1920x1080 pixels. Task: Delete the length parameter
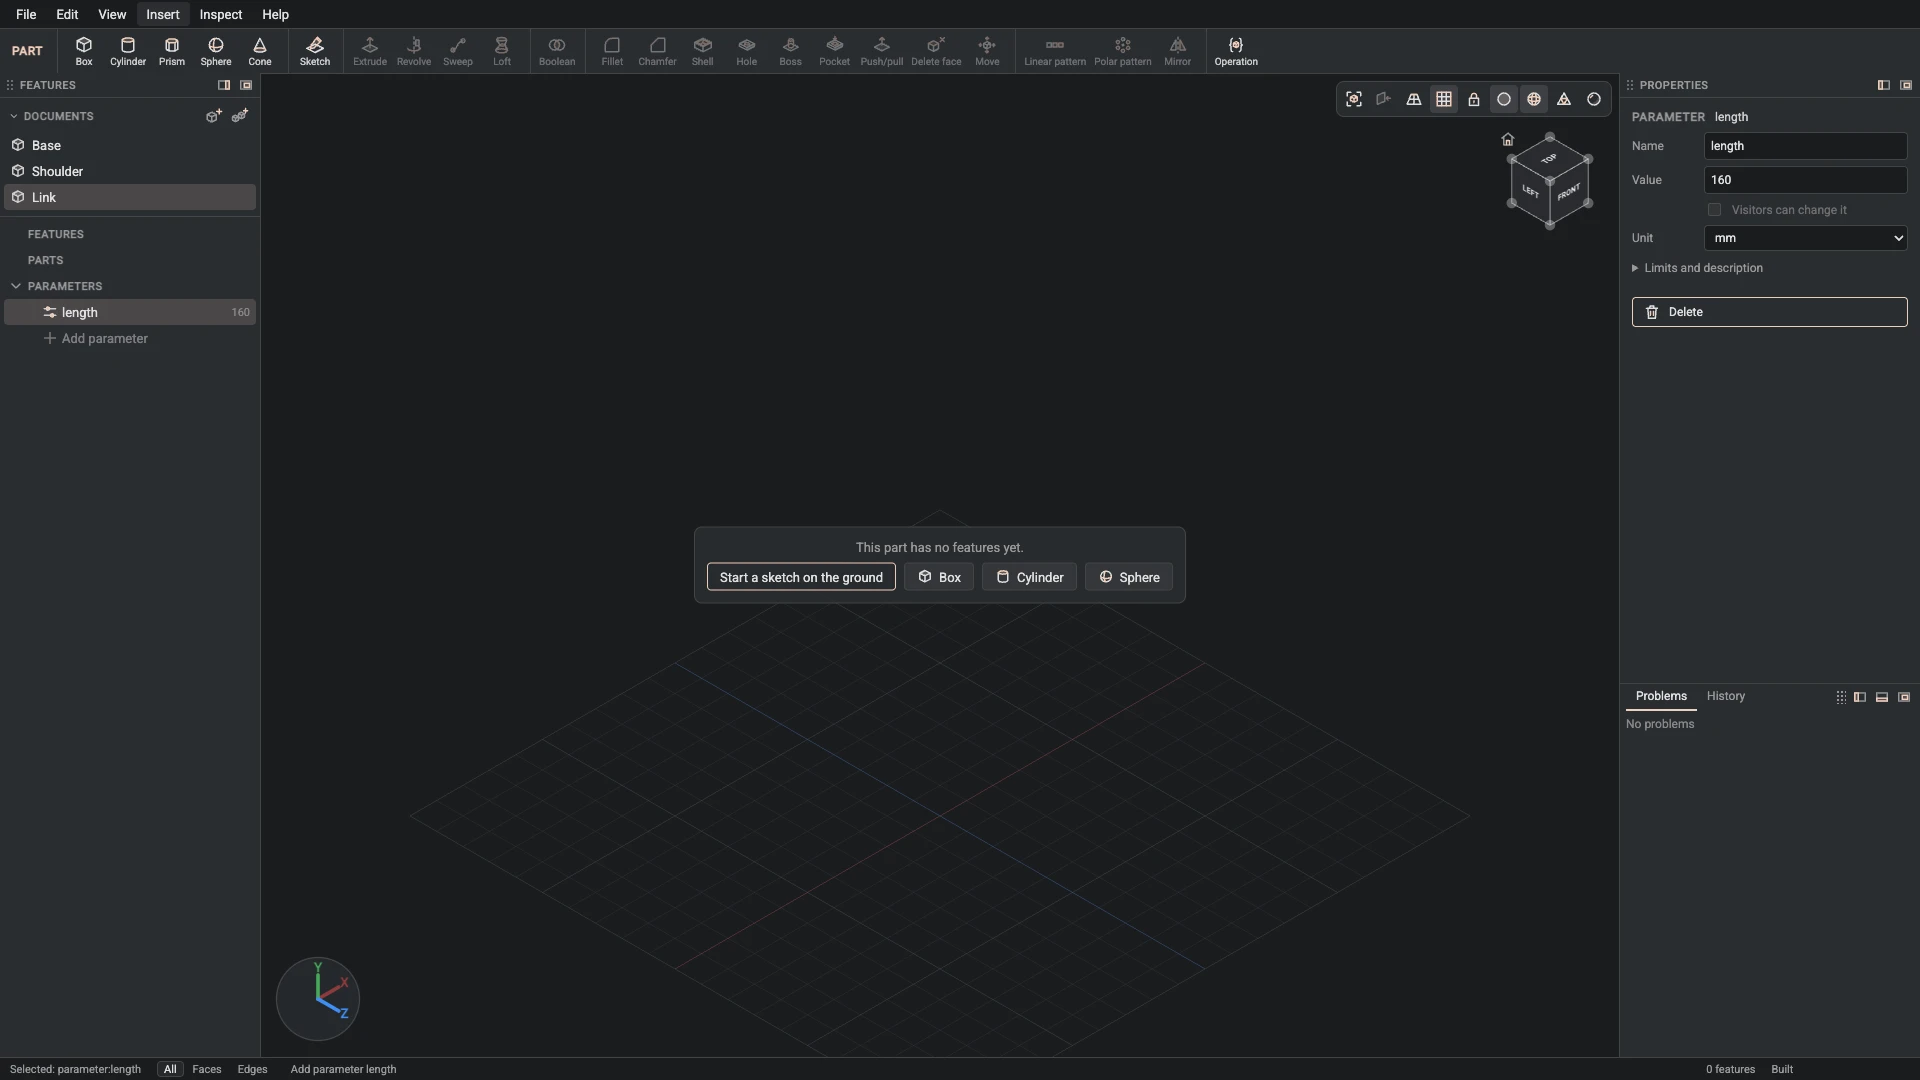click(x=1770, y=312)
